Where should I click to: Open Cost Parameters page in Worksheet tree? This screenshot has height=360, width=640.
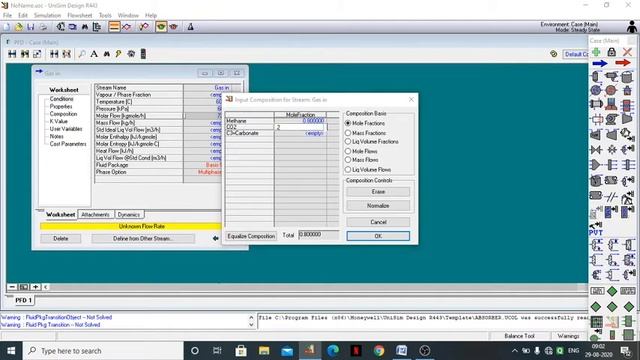tap(68, 144)
